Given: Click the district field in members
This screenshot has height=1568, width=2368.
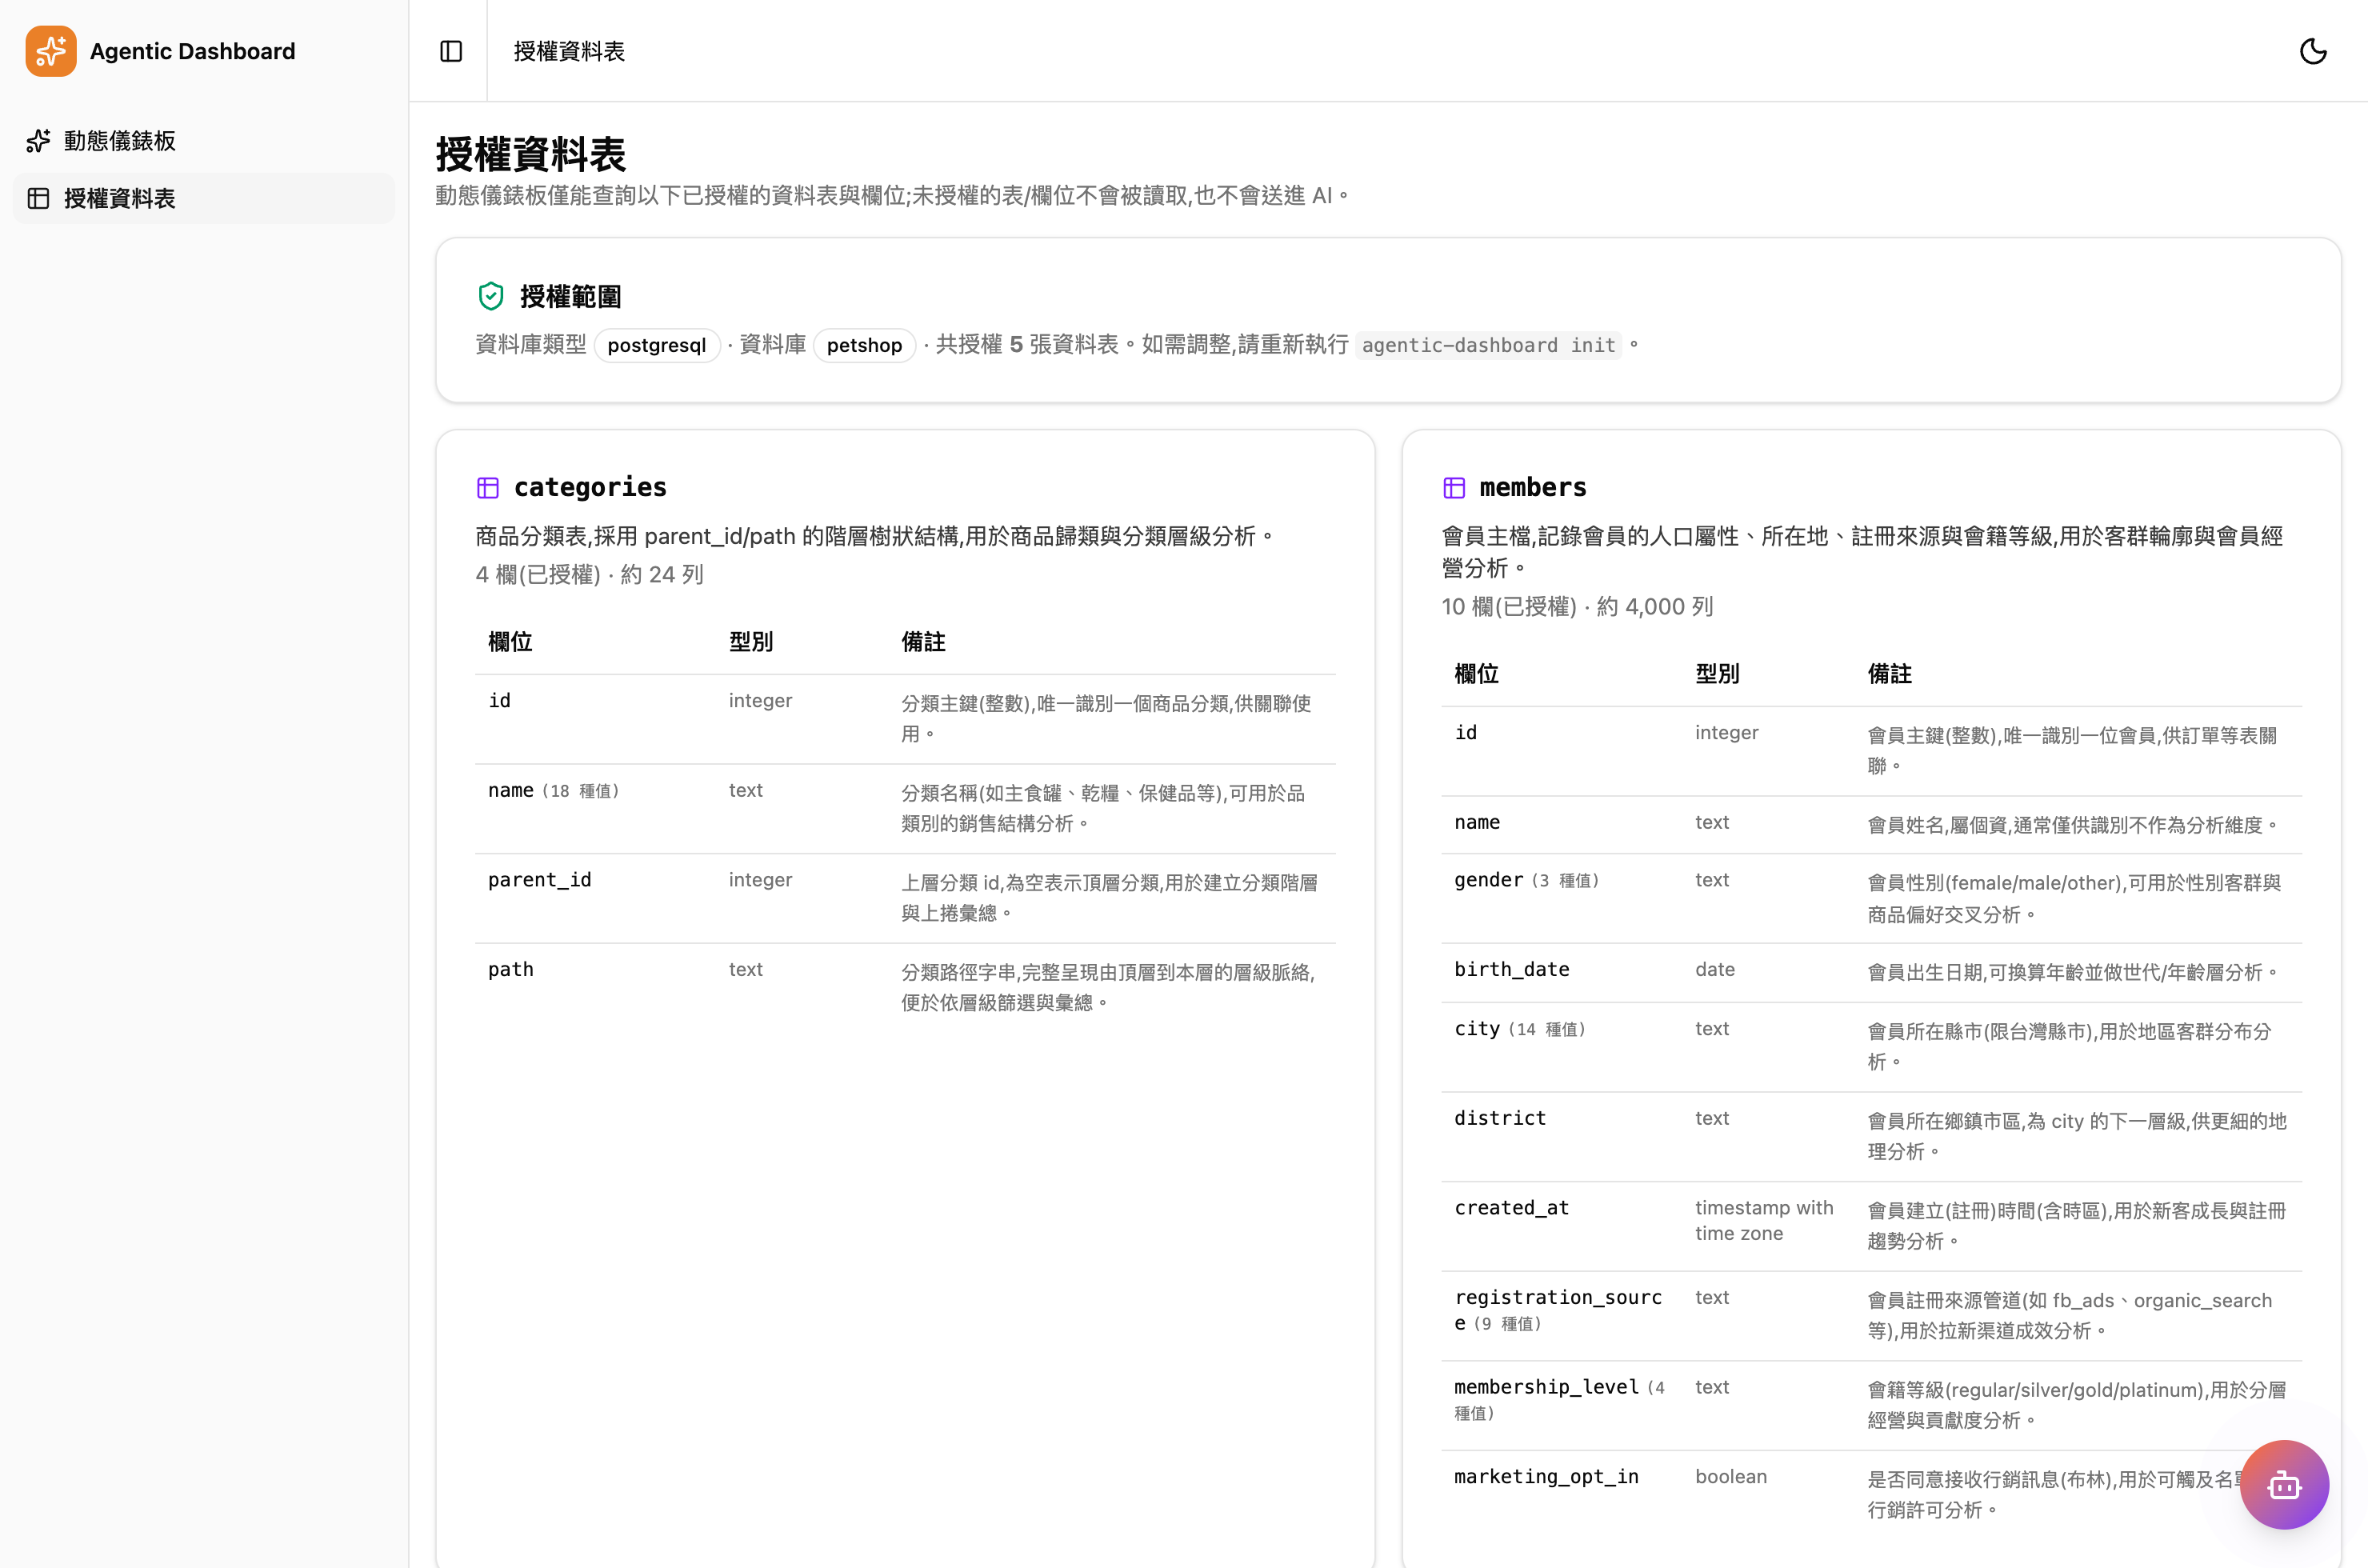Looking at the screenshot, I should click(x=1500, y=1118).
